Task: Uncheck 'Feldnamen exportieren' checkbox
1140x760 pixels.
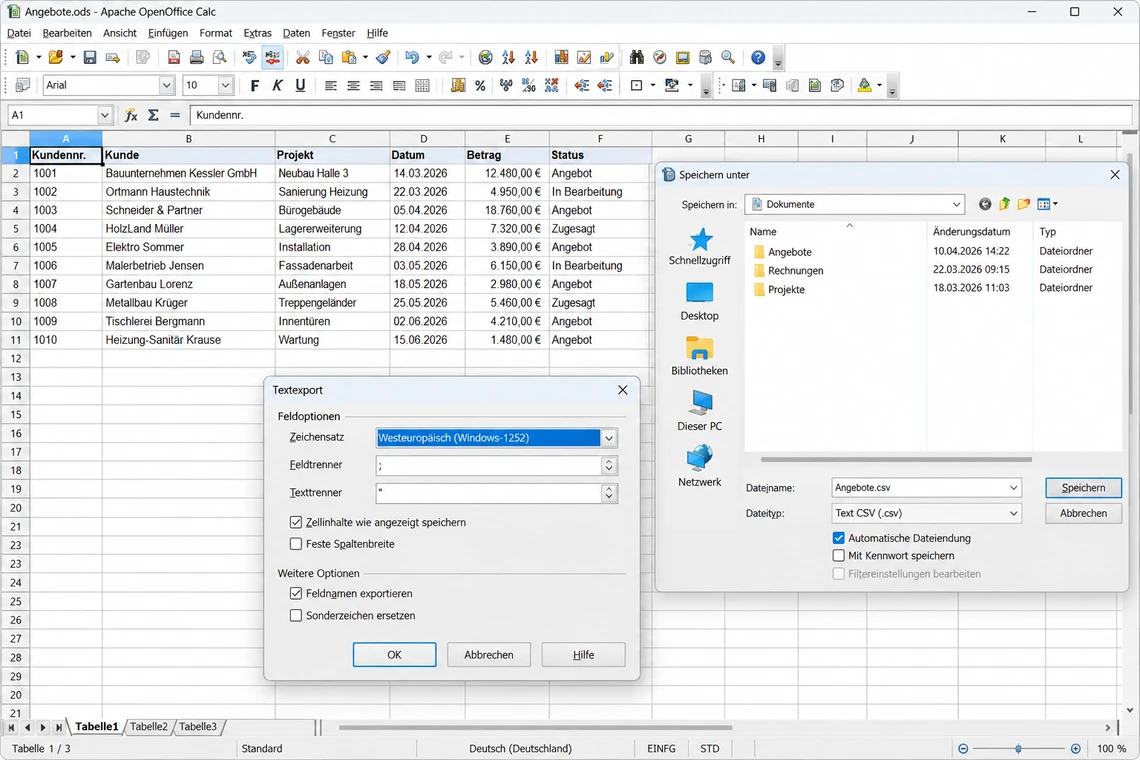Action: [296, 593]
